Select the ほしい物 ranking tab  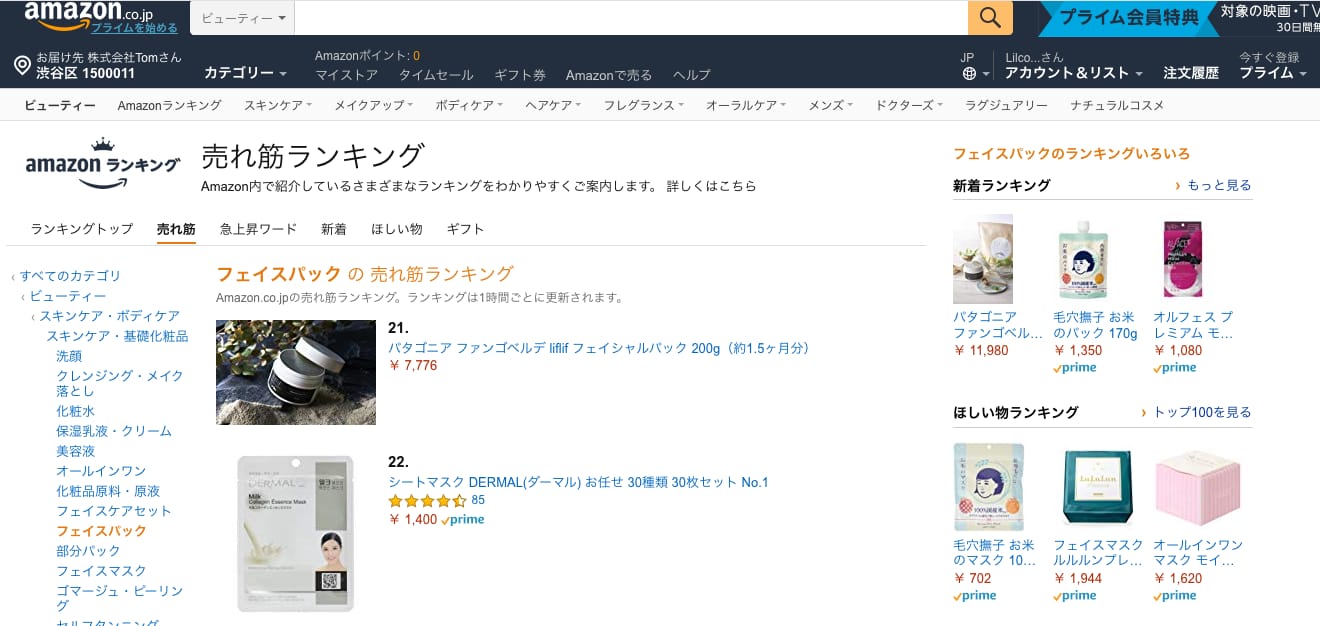(397, 229)
